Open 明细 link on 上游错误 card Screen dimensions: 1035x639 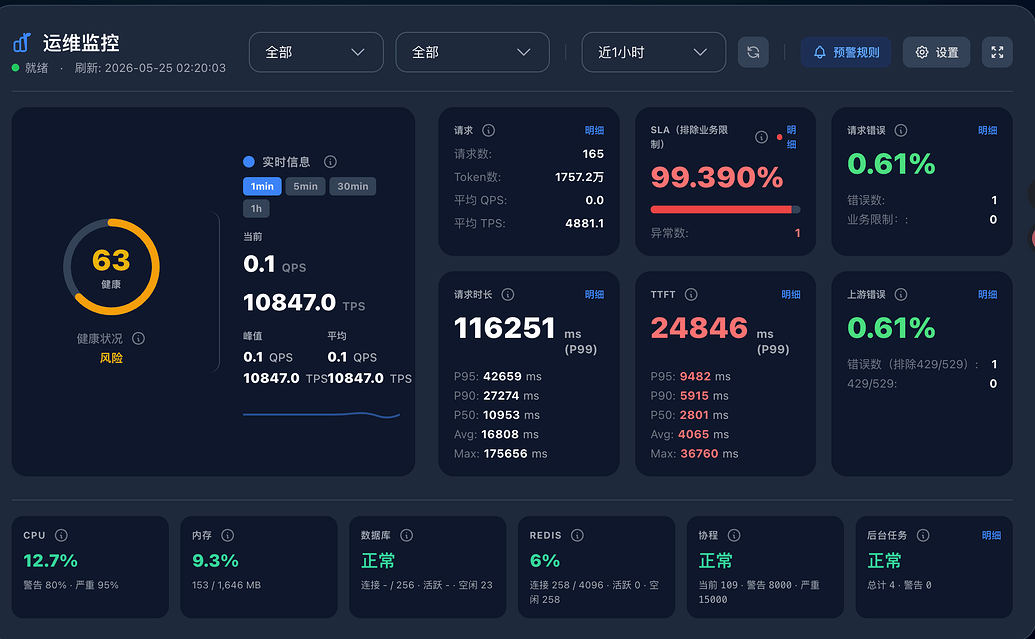pyautogui.click(x=987, y=294)
